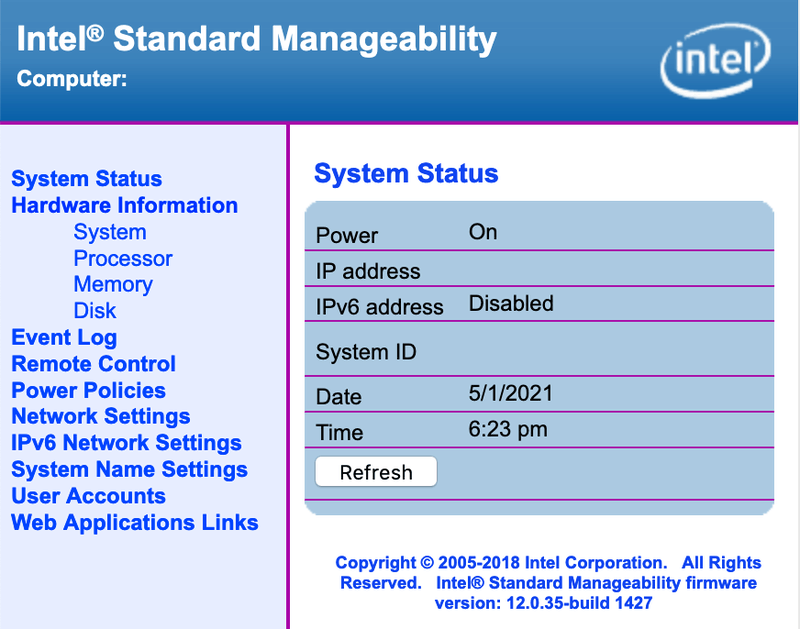View Memory hardware details
This screenshot has width=800, height=629.
113,285
